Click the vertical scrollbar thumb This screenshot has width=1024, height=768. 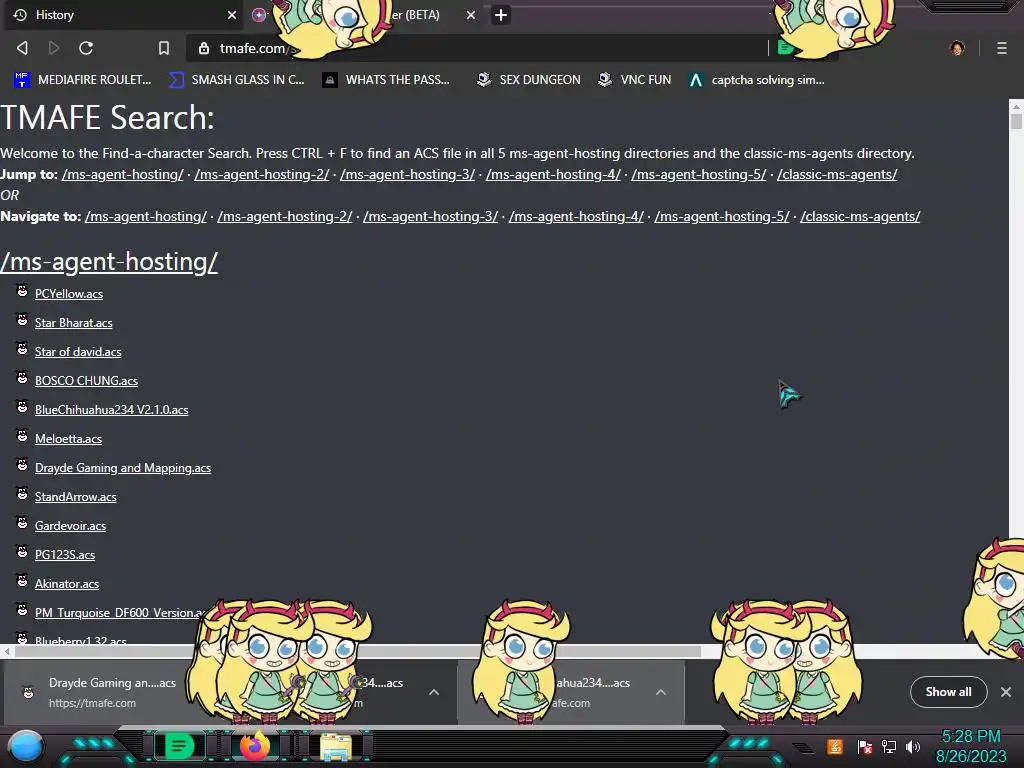(1016, 121)
